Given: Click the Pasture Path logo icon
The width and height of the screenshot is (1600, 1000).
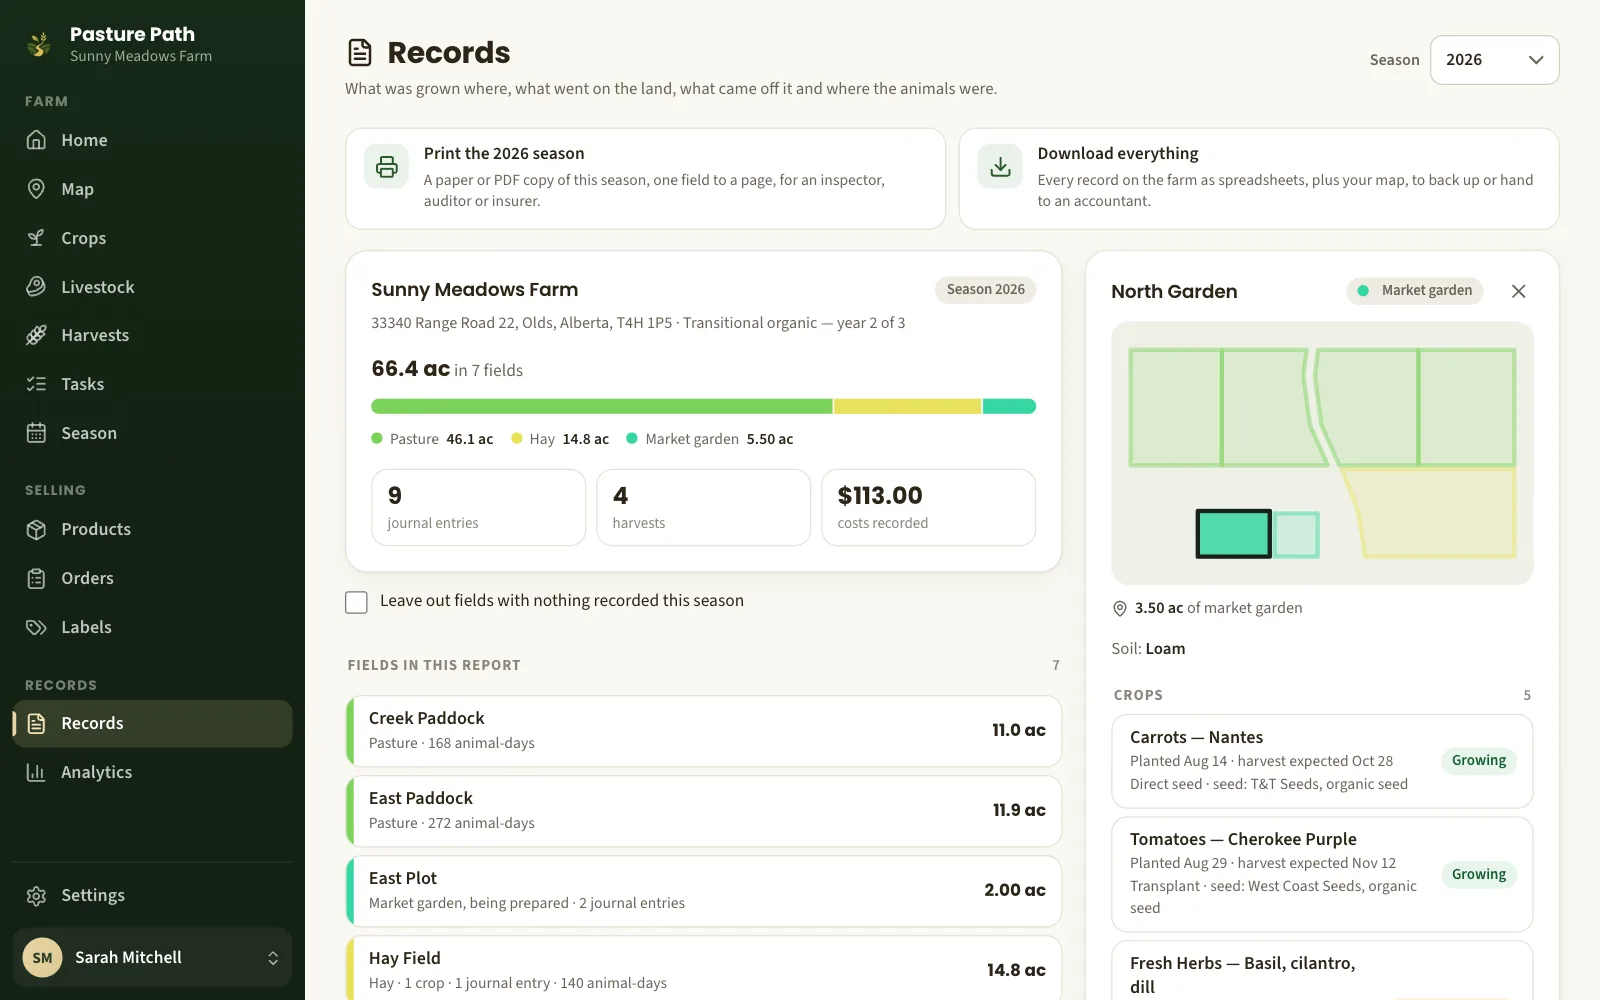Looking at the screenshot, I should coord(39,44).
